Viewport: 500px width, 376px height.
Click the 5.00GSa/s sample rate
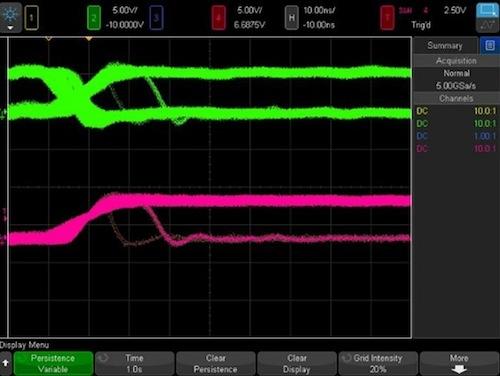pyautogui.click(x=456, y=86)
